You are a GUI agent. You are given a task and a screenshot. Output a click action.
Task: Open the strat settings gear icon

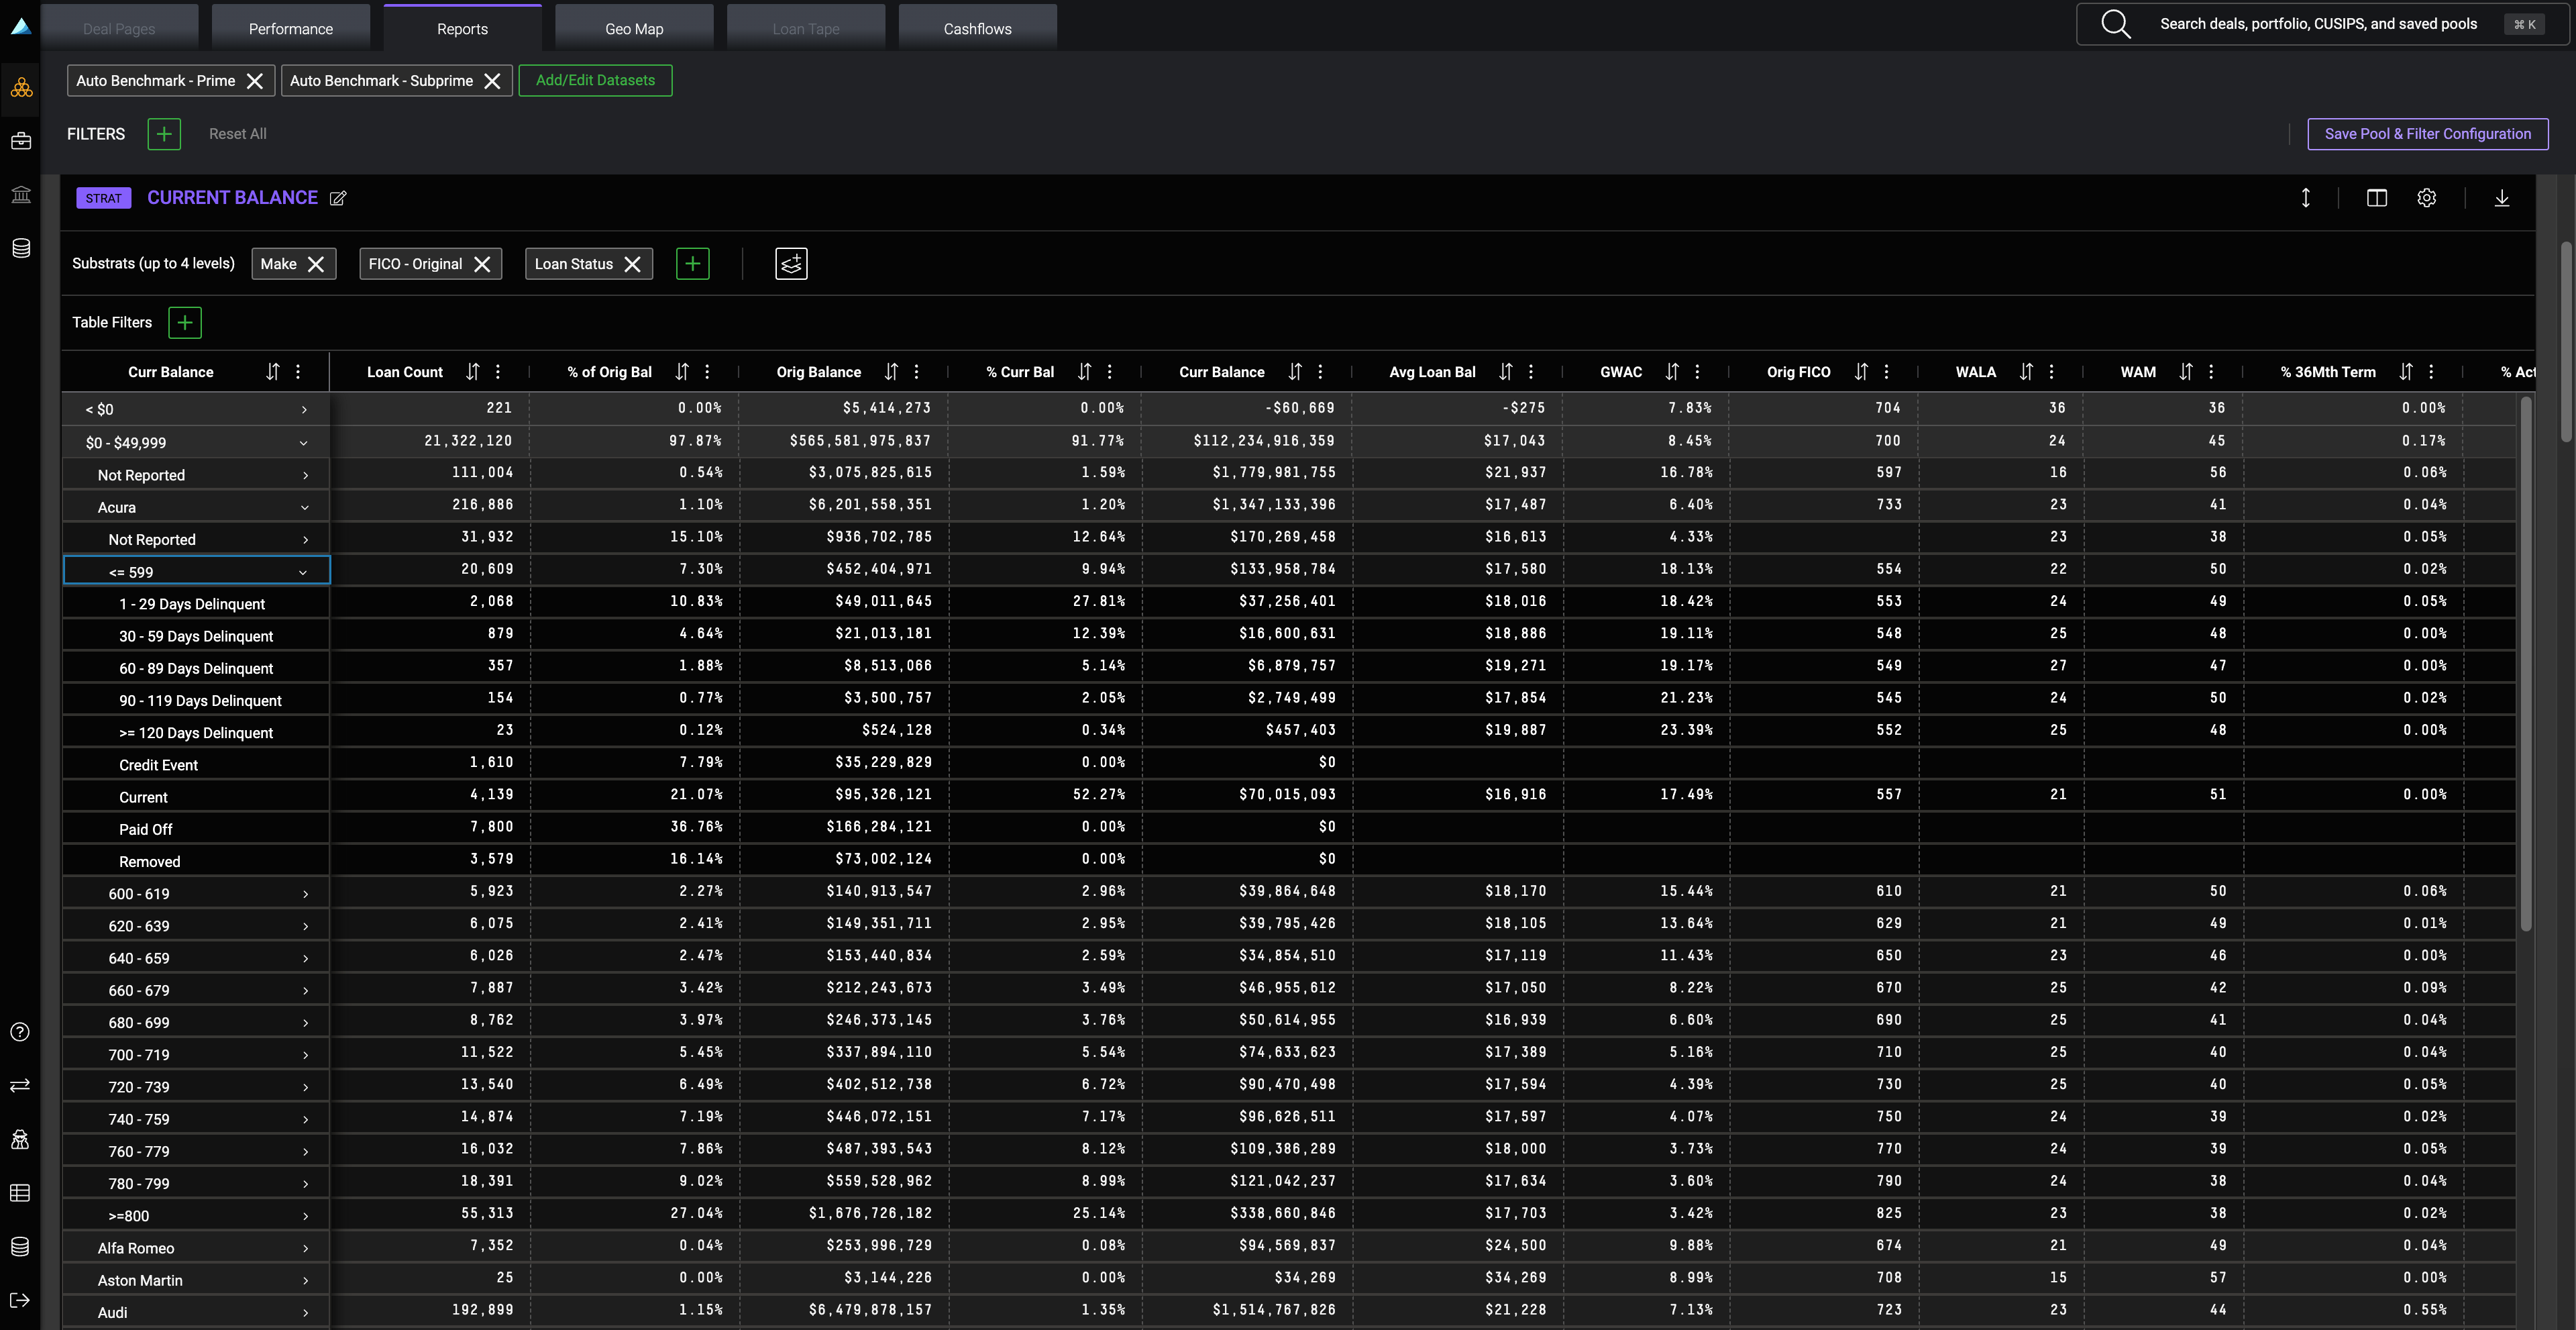coord(2426,198)
